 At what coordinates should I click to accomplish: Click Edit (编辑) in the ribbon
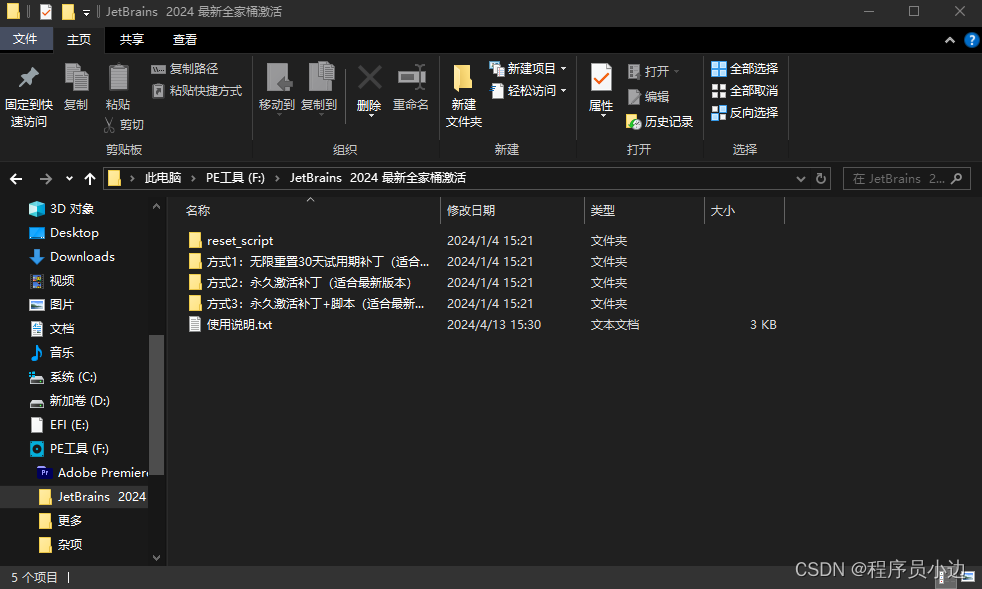(649, 96)
